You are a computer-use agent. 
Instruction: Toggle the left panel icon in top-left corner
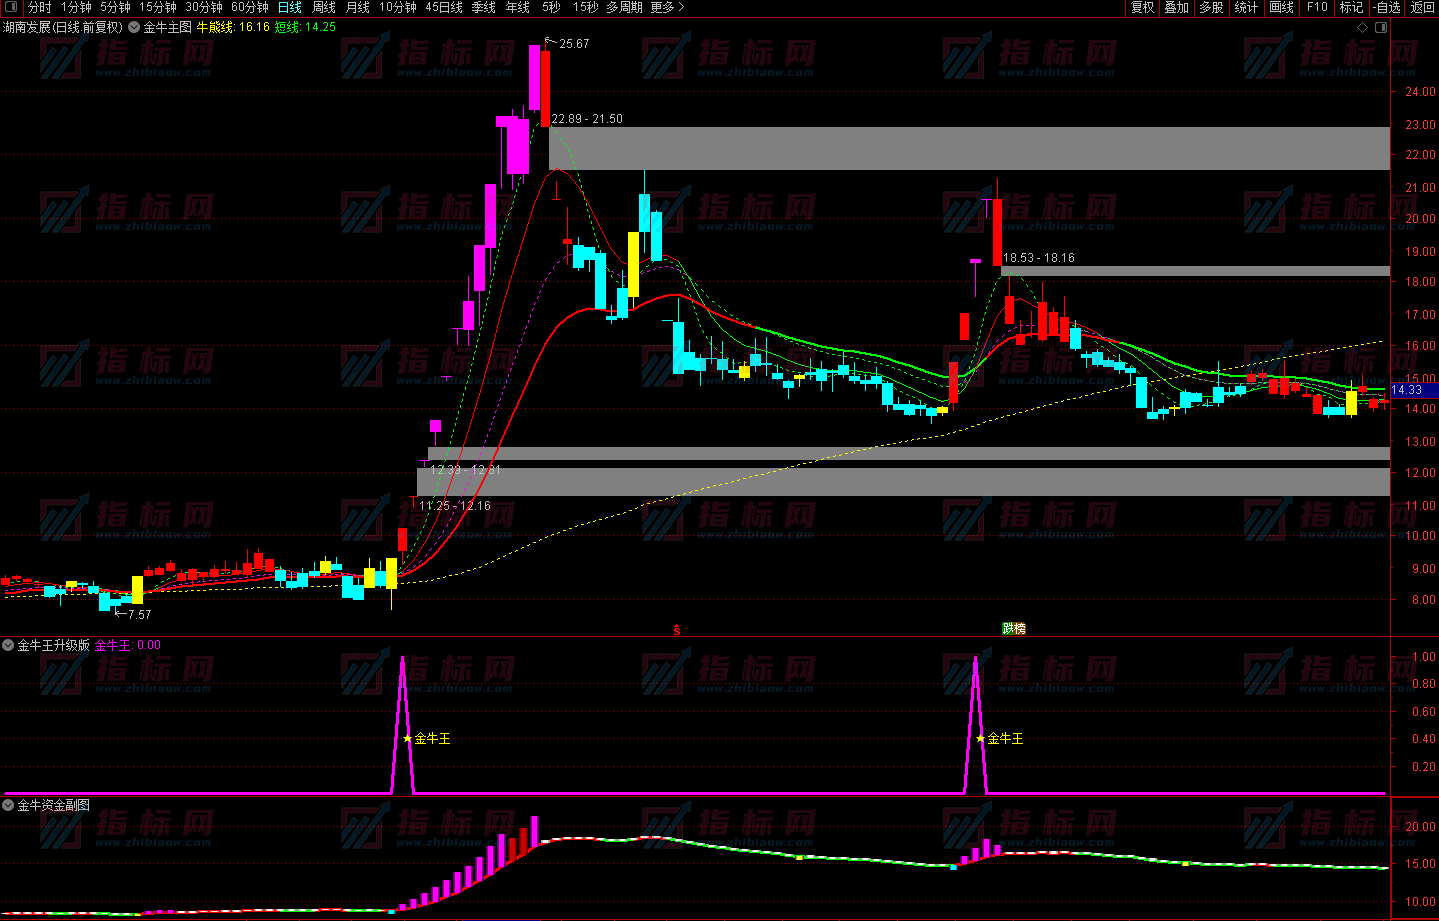[x=11, y=7]
